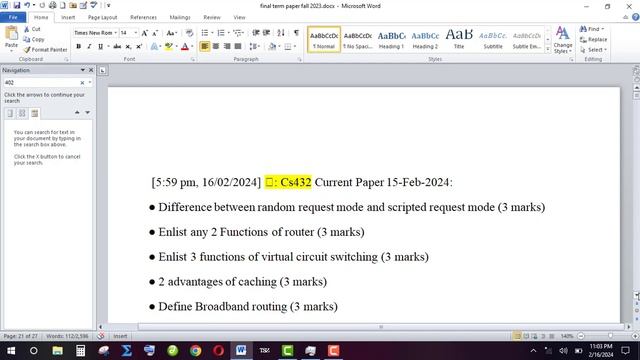Apply the red font color
Screen dimensions: 640x360
point(185,47)
